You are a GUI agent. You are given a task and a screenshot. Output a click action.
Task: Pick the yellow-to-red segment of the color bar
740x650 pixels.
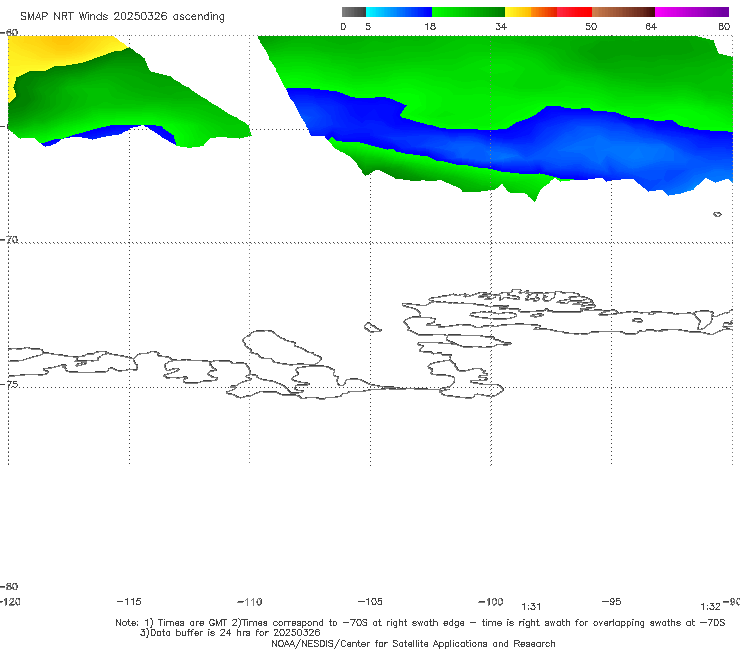coord(548,12)
